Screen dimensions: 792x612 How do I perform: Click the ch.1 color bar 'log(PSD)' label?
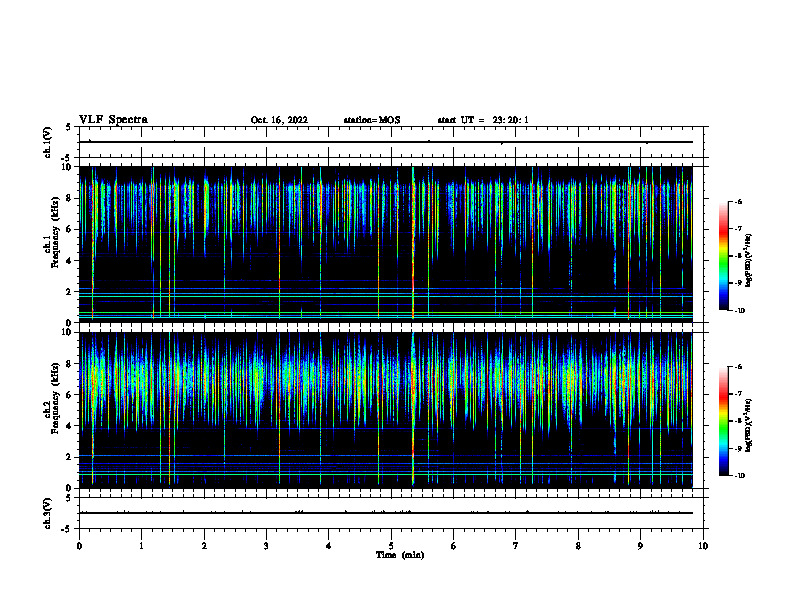coord(749,260)
